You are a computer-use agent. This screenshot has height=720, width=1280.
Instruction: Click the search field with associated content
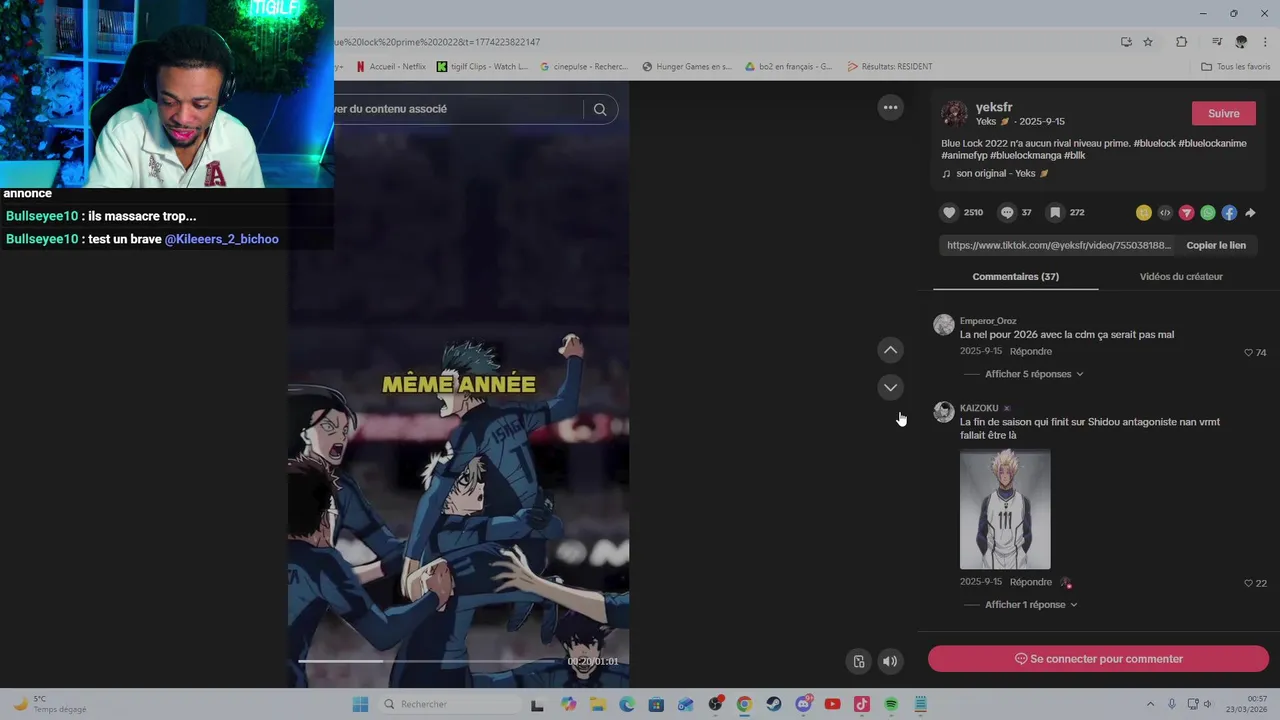(x=456, y=109)
